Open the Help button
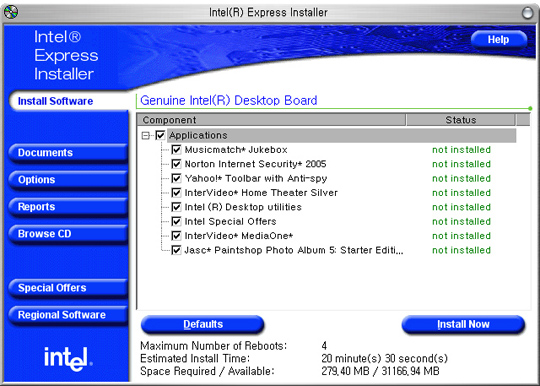This screenshot has height=386, width=540. click(x=498, y=40)
